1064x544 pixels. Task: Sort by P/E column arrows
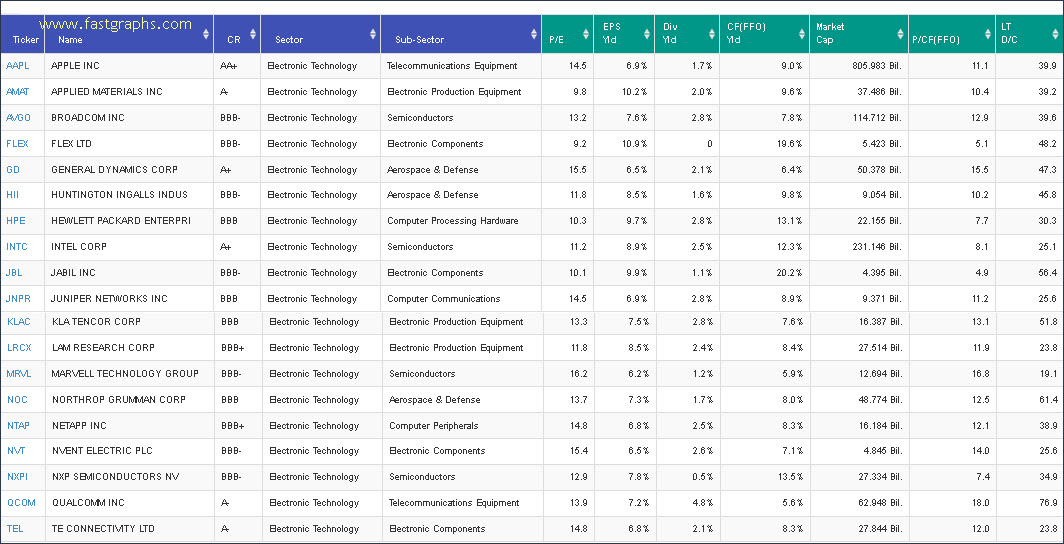coord(586,34)
